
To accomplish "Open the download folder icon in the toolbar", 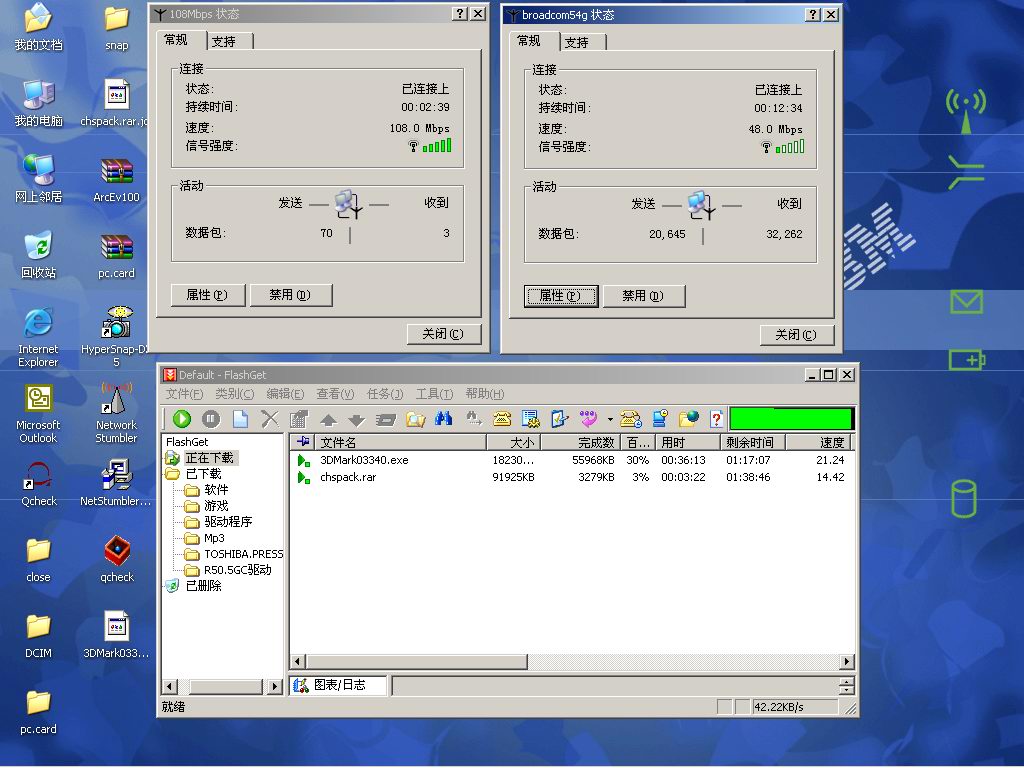I will (x=415, y=419).
